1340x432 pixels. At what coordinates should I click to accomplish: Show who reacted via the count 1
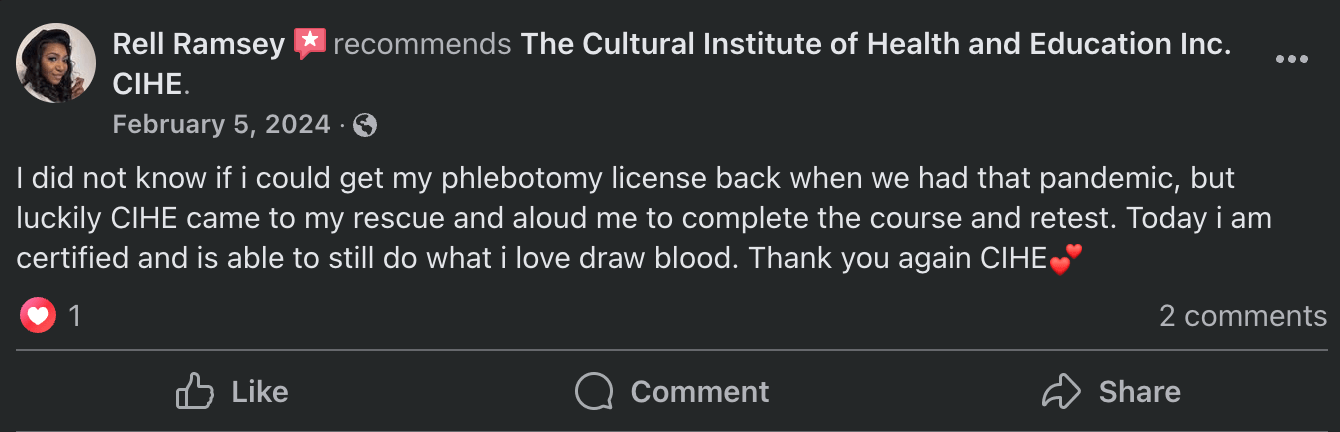coord(74,317)
